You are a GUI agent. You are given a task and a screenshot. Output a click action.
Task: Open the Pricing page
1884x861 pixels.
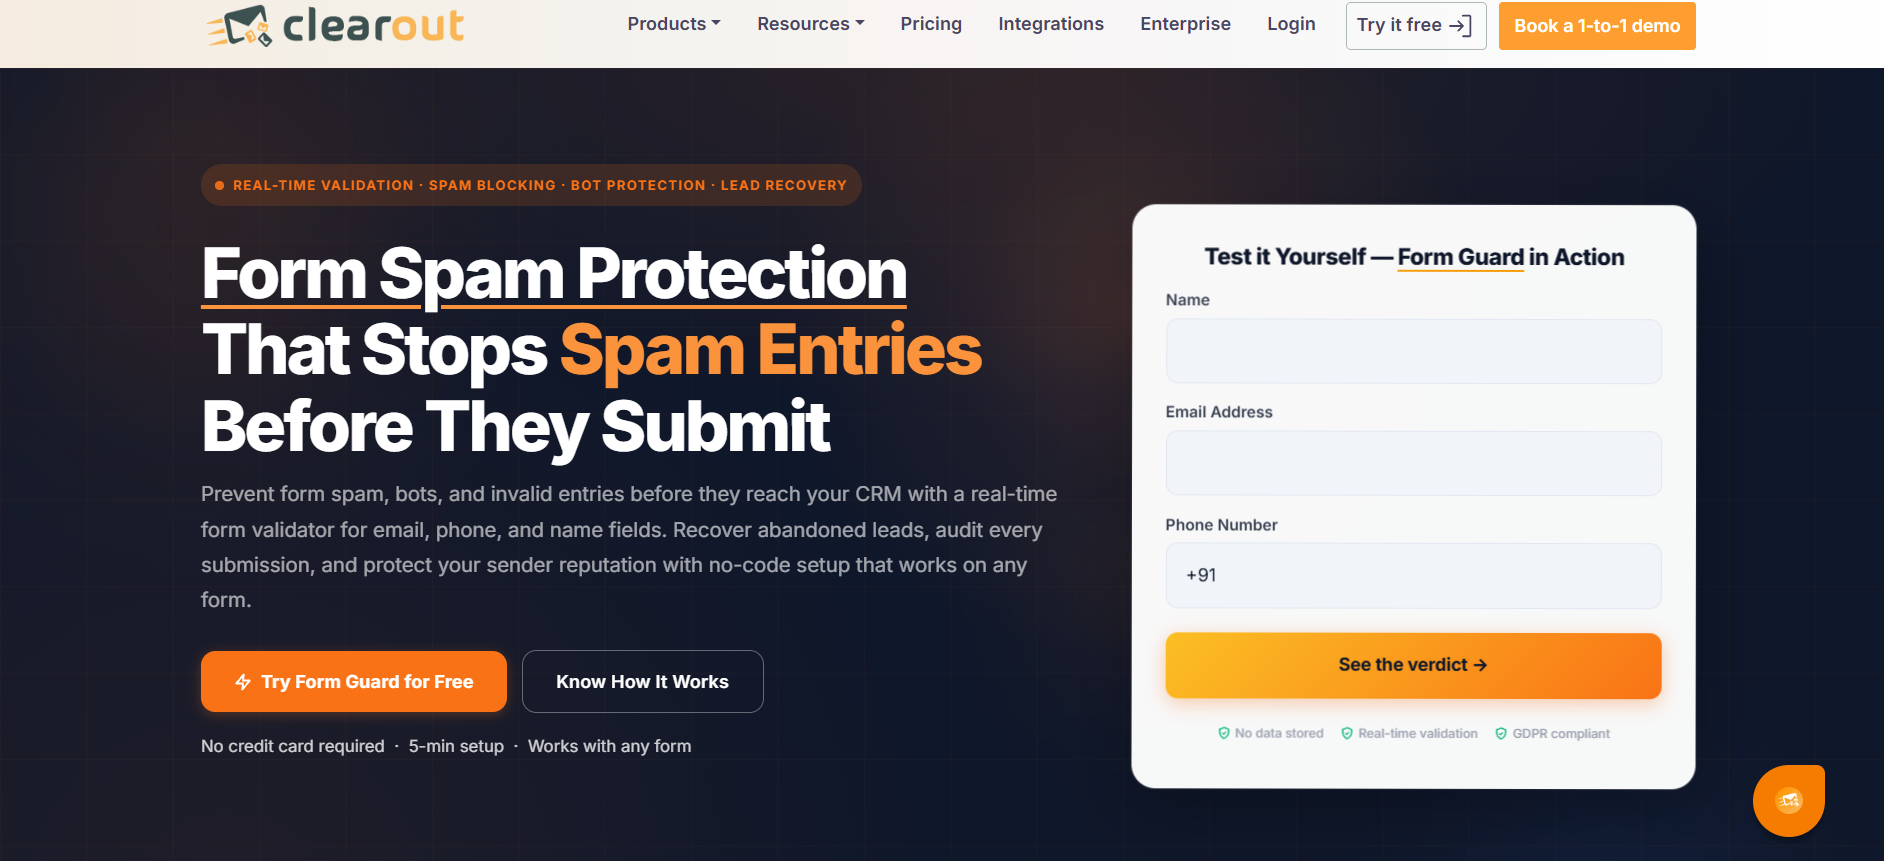(x=931, y=24)
